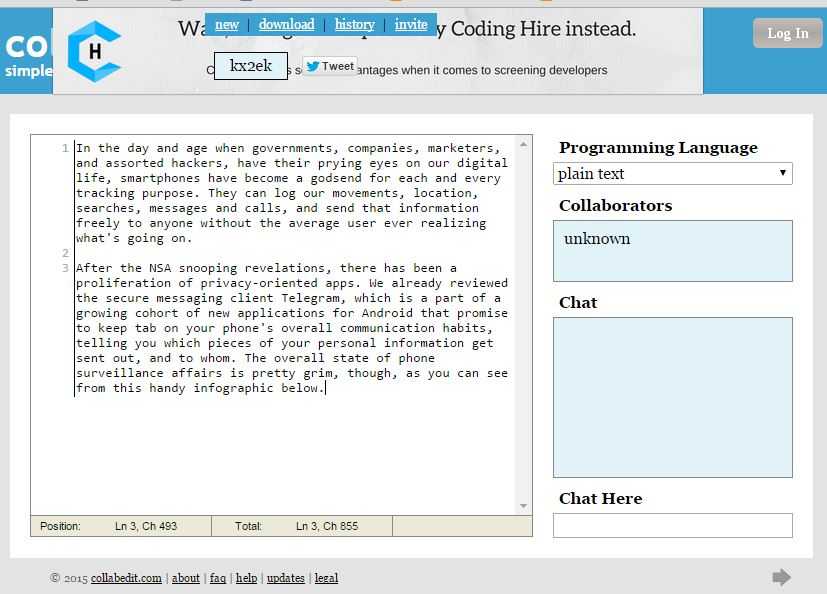Select the 'invite' menu link
Viewport: 827px width, 594px height.
[x=410, y=25]
